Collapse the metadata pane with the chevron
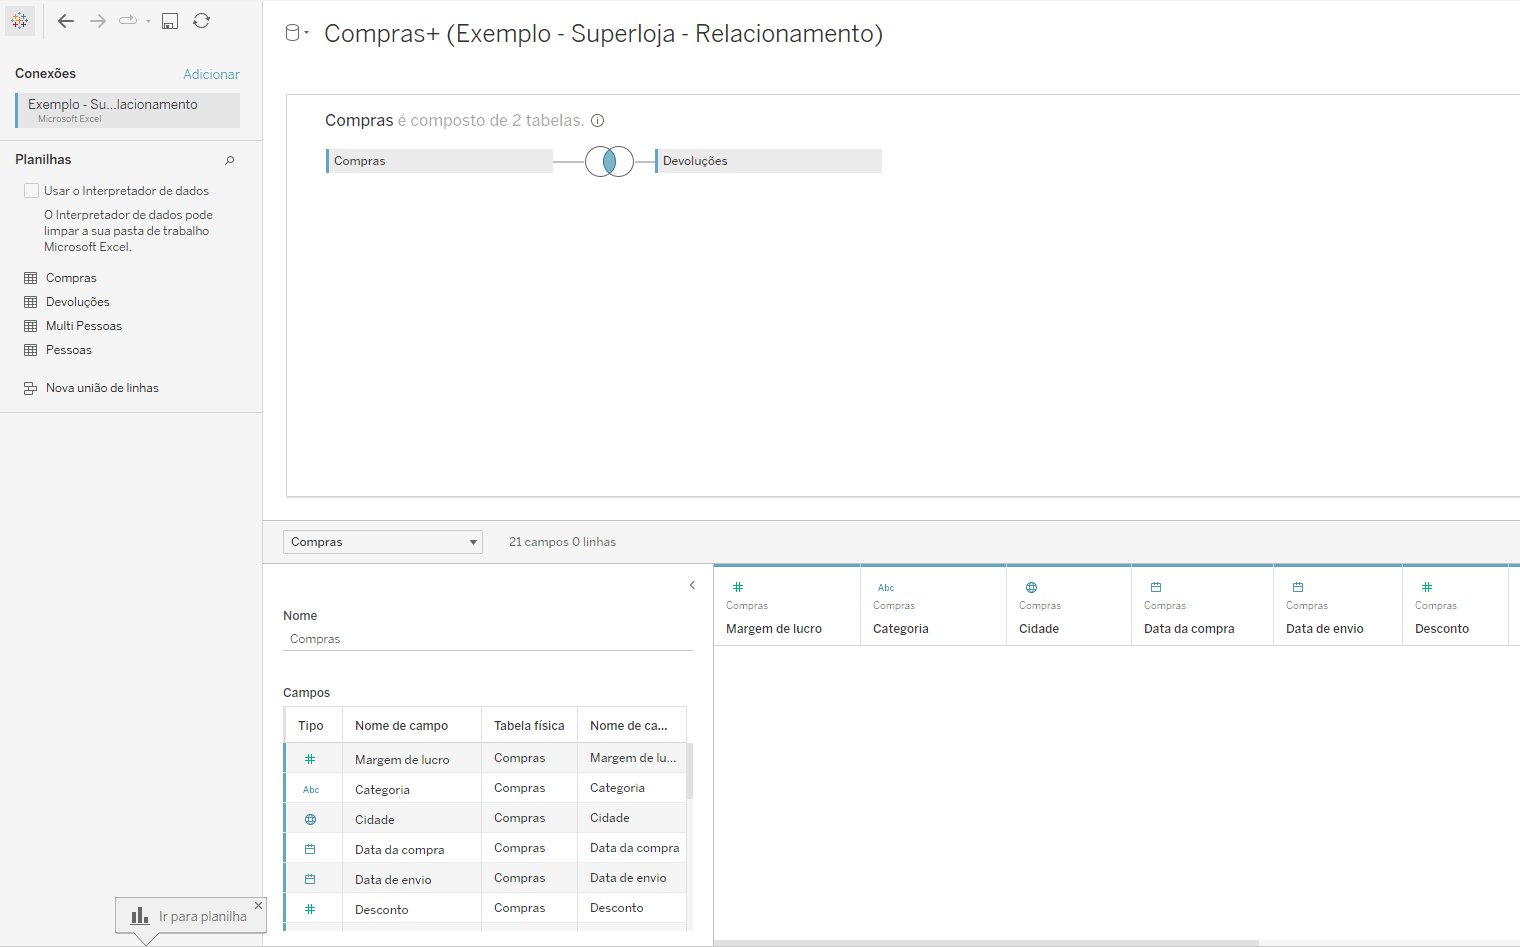This screenshot has width=1520, height=947. point(692,585)
